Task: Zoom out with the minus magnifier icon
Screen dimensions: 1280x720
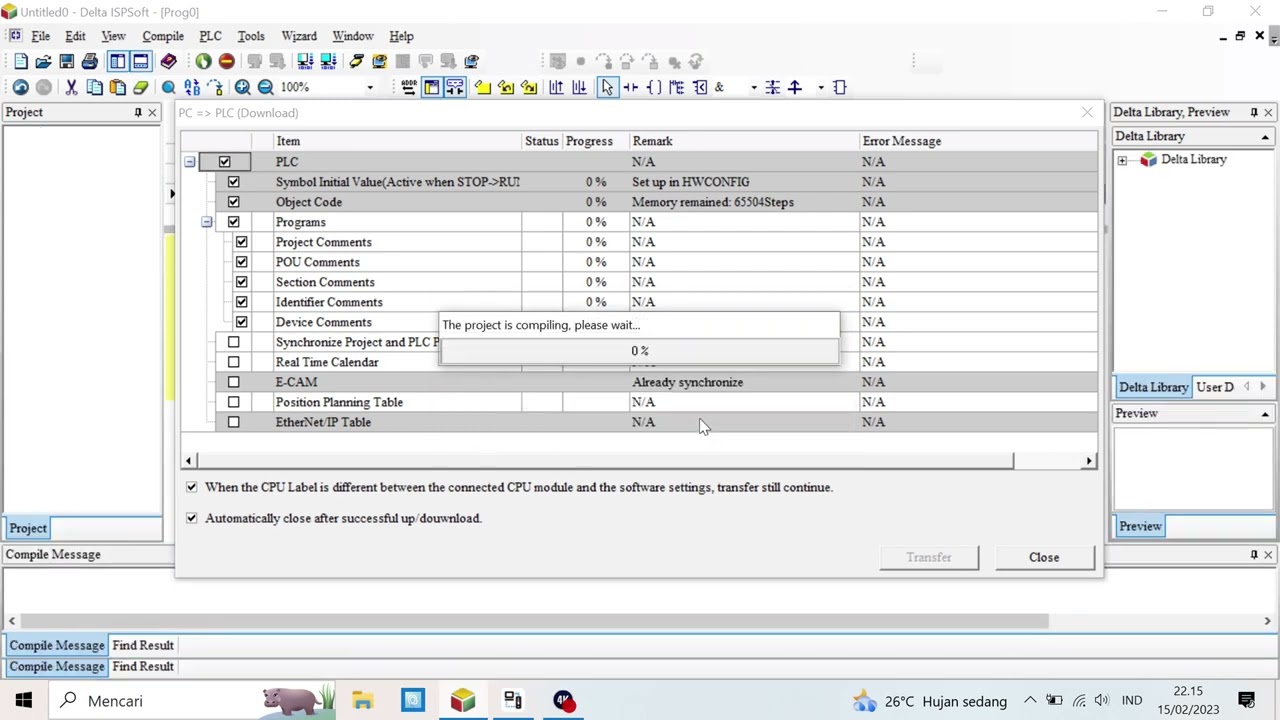Action: coord(265,88)
